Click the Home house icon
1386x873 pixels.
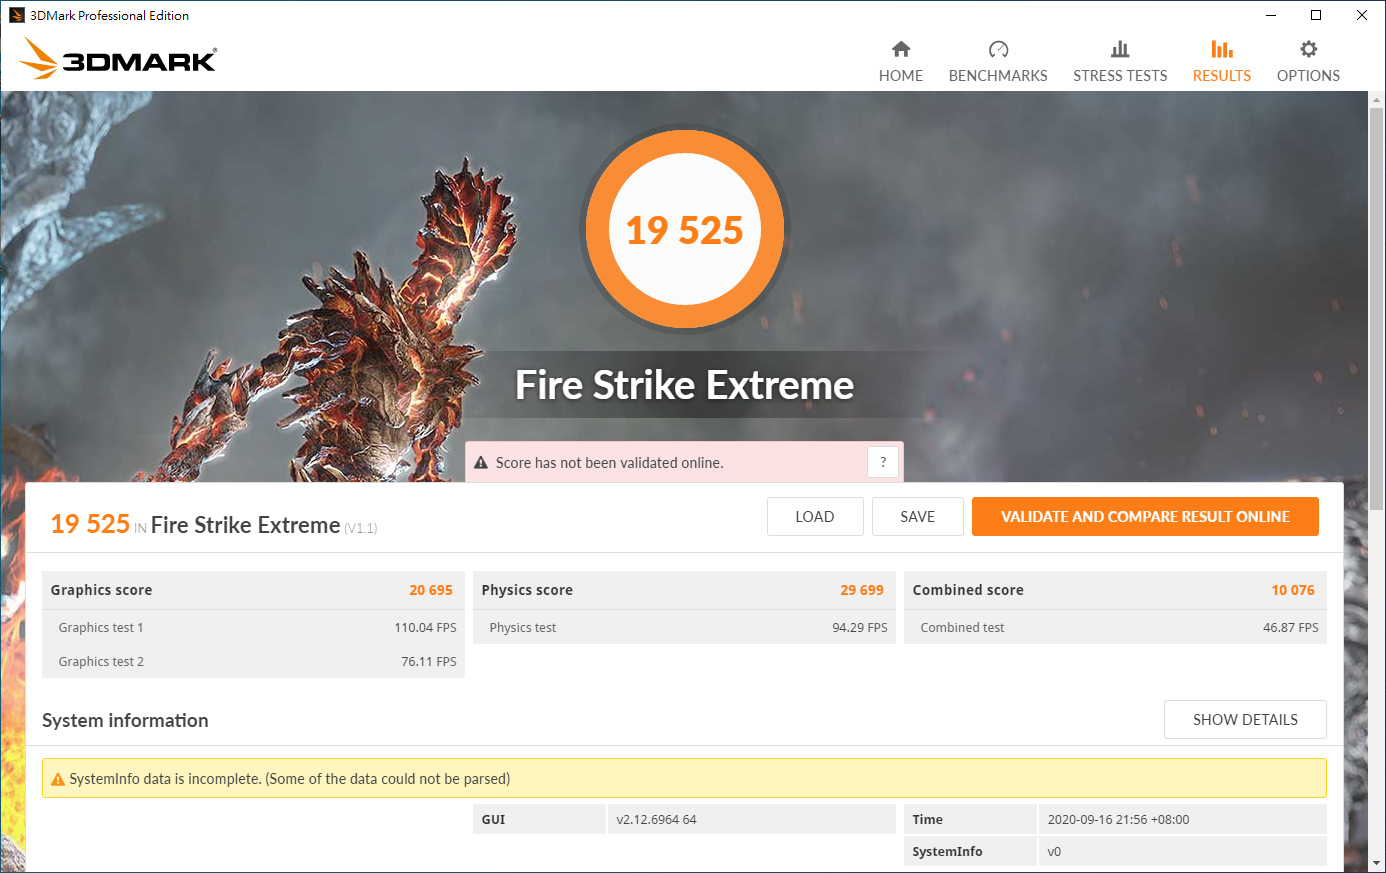(x=901, y=49)
